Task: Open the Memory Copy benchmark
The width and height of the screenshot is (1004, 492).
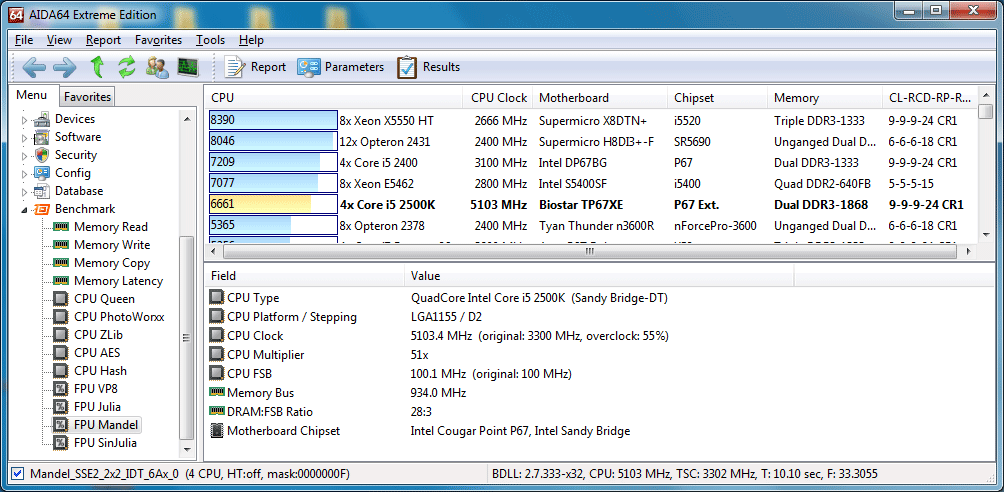Action: point(111,263)
